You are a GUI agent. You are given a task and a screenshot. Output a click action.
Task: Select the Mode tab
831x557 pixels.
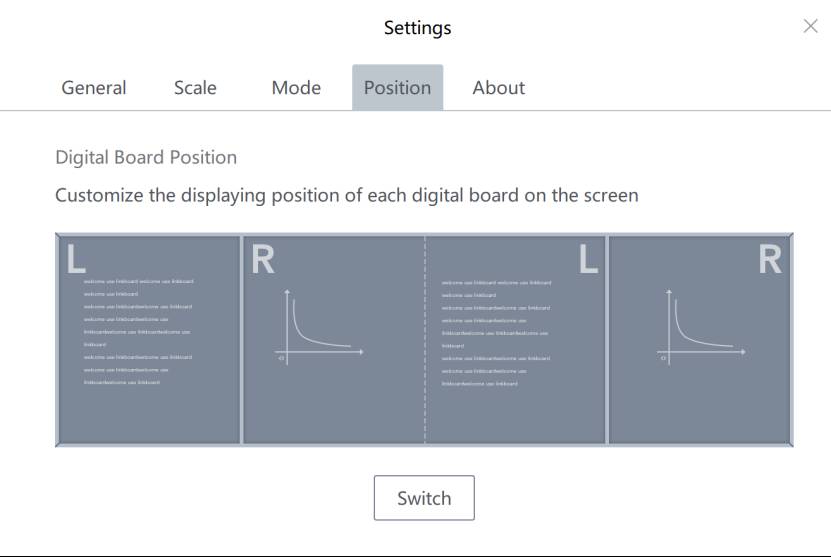[296, 87]
